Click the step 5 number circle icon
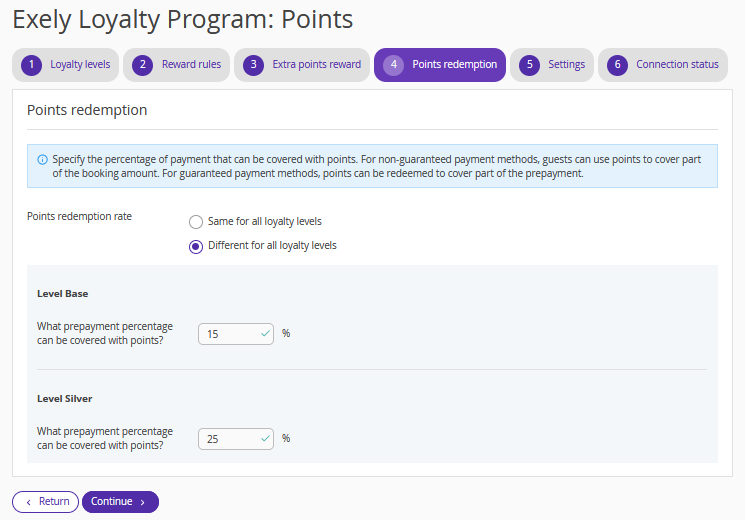Image resolution: width=745 pixels, height=520 pixels. [529, 65]
